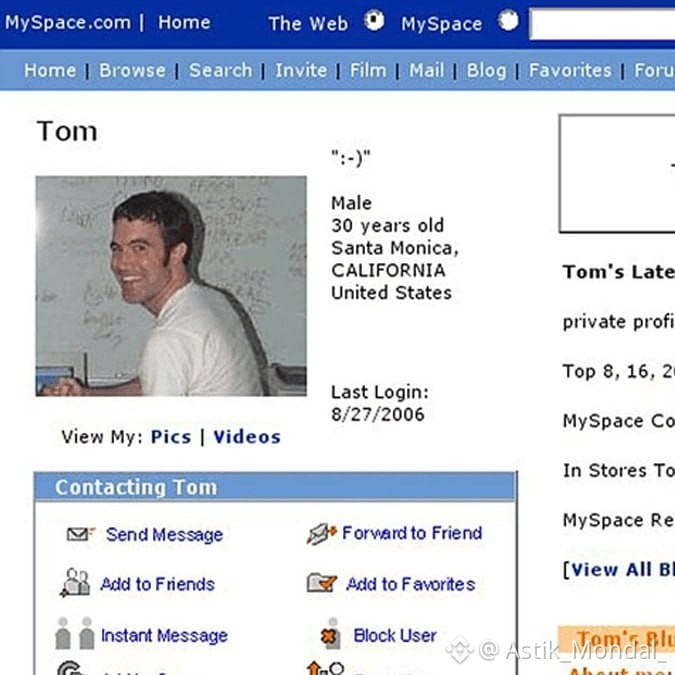This screenshot has height=675, width=675.
Task: Go to the Blog navigation item
Action: pos(486,71)
